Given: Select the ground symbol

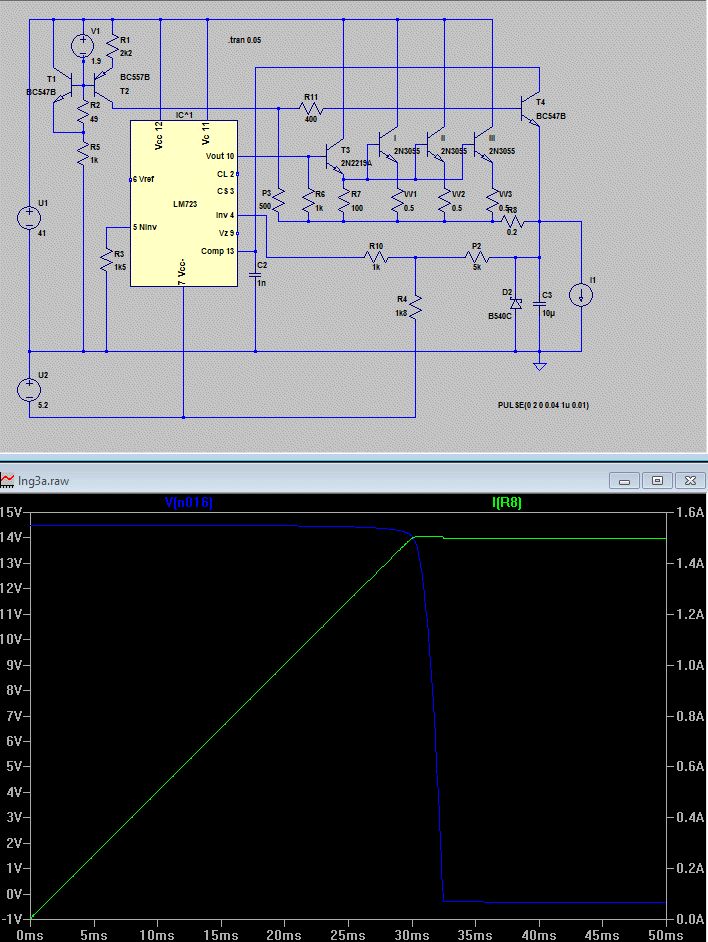Looking at the screenshot, I should pos(540,365).
